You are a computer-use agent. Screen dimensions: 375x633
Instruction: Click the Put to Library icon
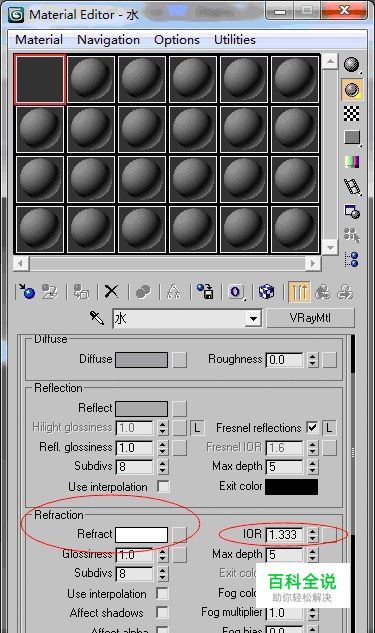205,291
